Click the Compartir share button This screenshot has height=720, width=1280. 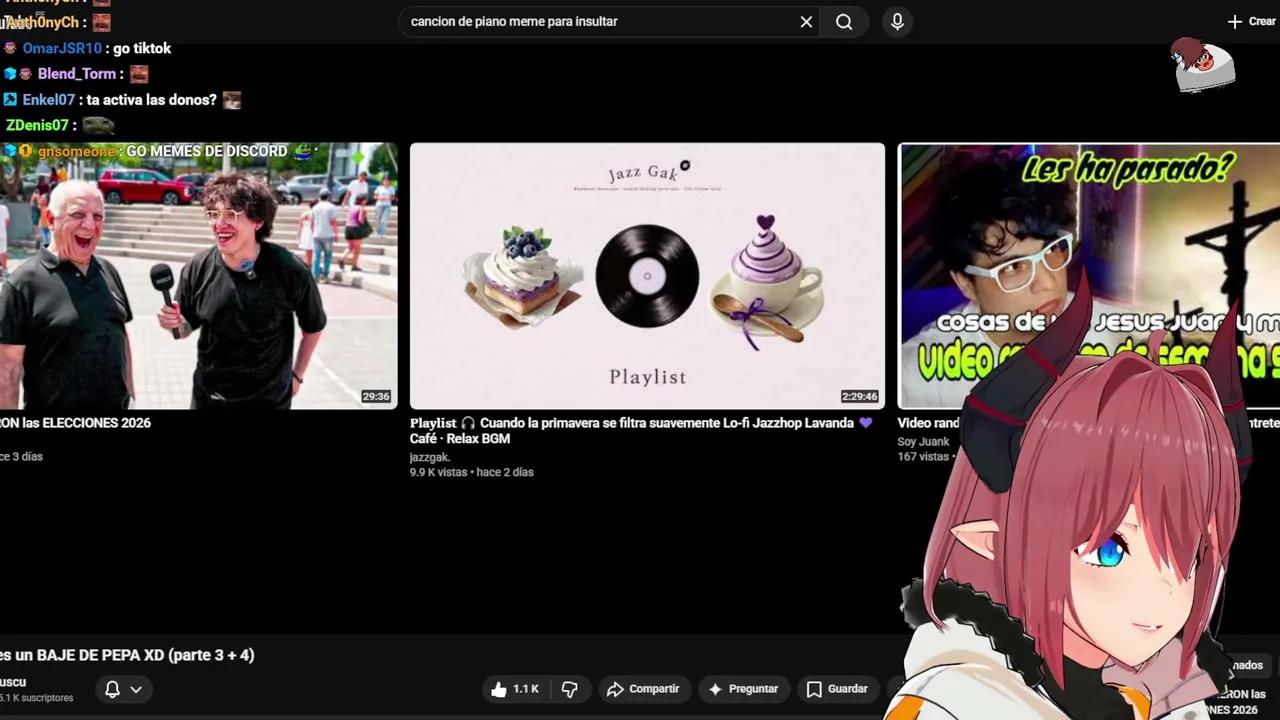click(643, 689)
